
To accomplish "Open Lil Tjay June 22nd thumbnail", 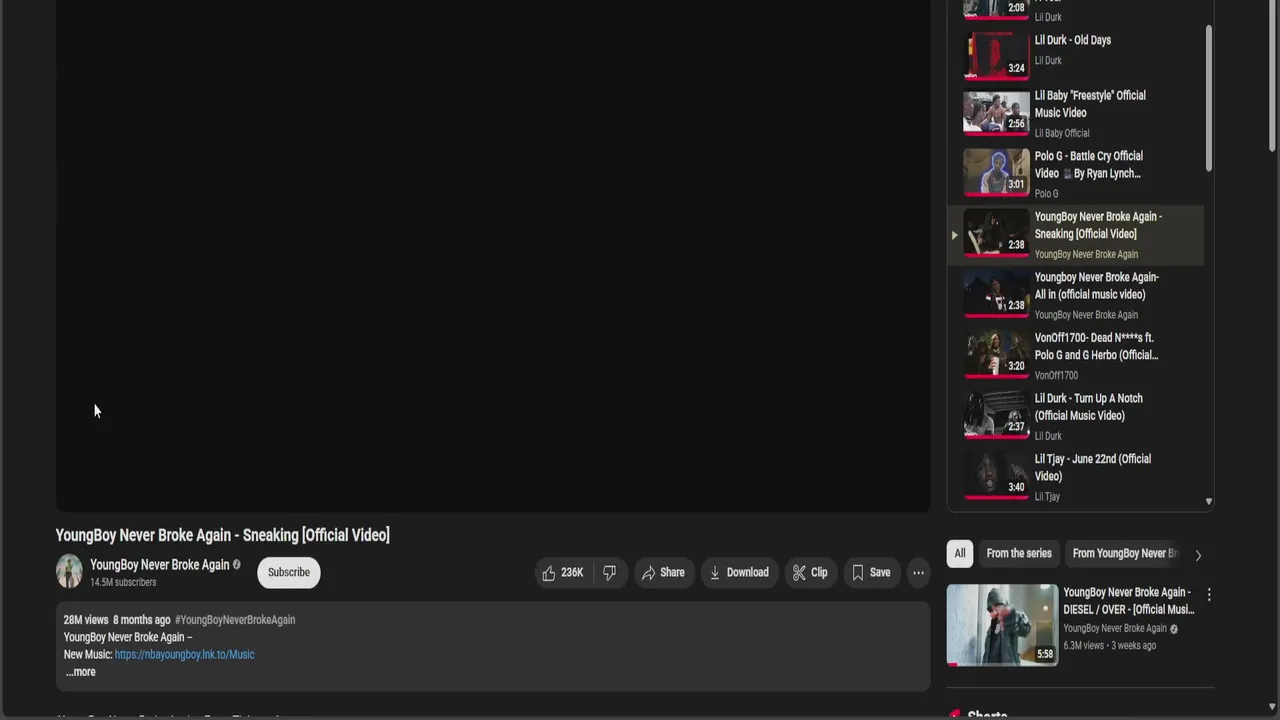I will point(996,476).
